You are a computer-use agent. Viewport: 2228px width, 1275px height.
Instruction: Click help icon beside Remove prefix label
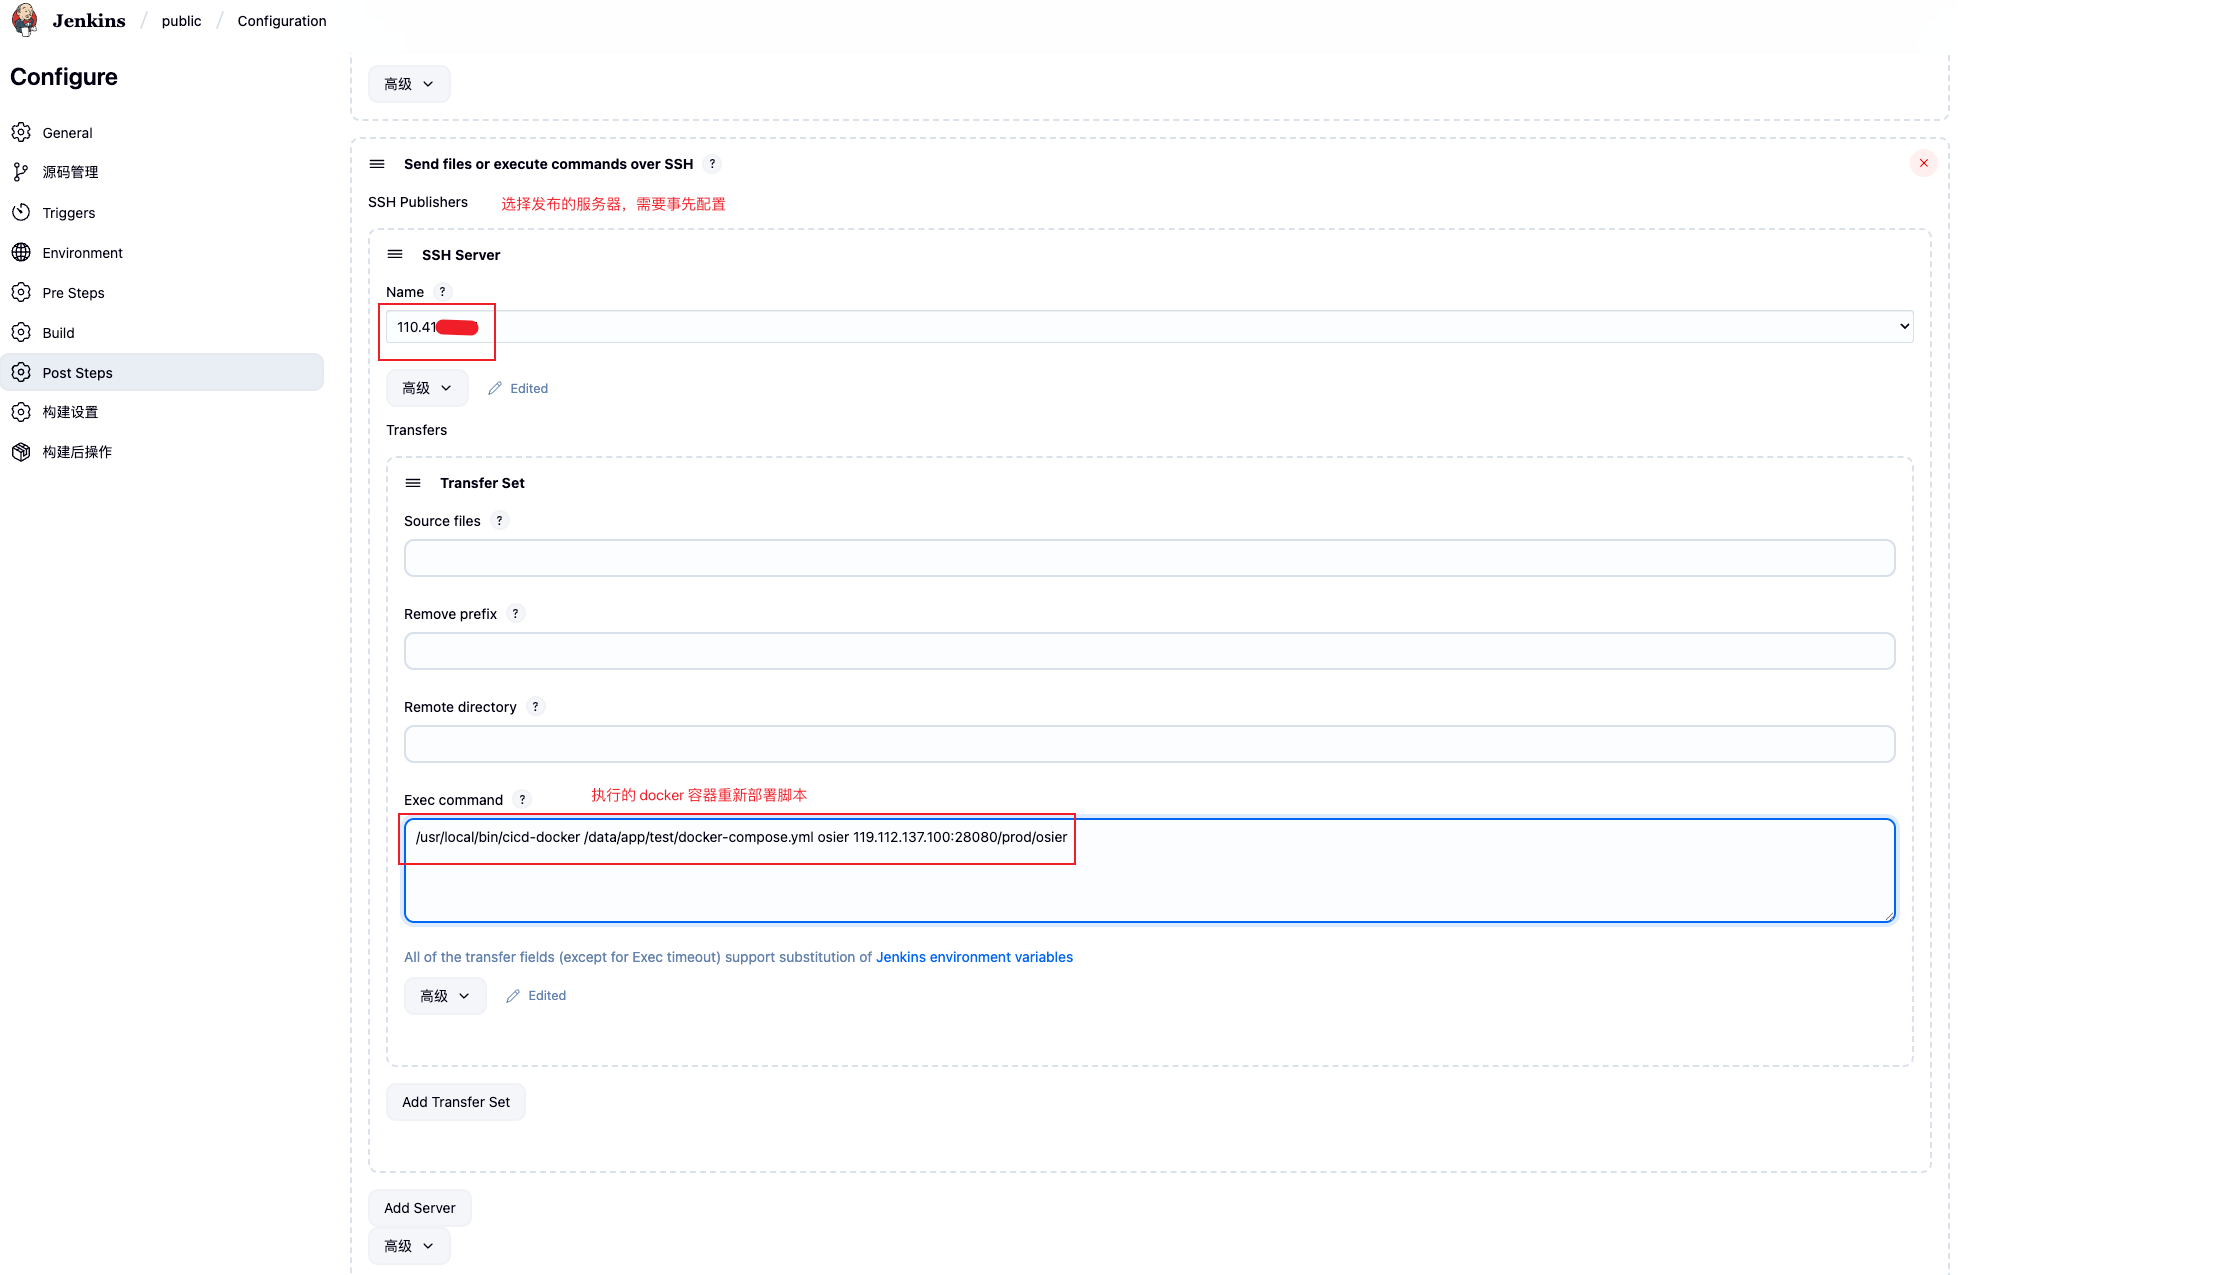tap(515, 614)
